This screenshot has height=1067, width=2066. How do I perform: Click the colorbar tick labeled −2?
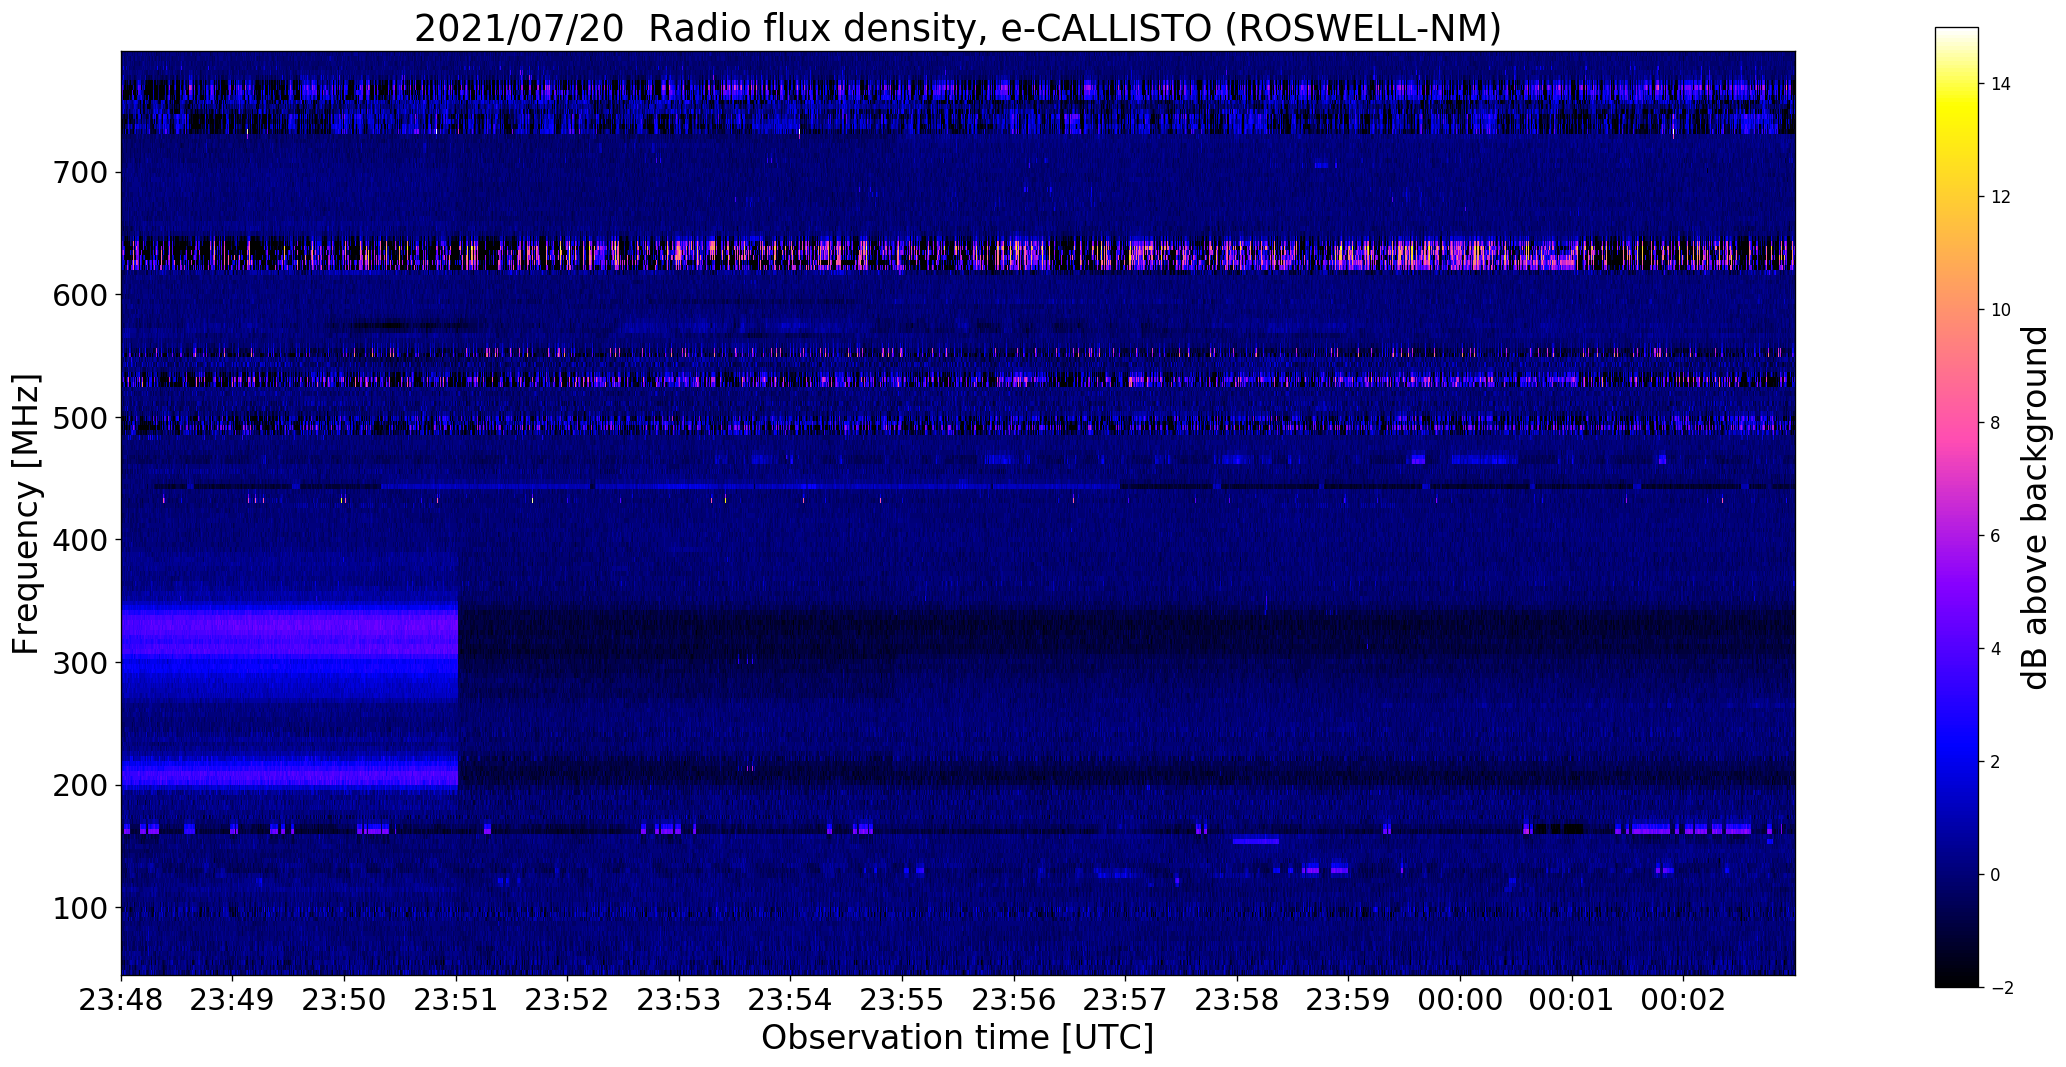point(2001,988)
